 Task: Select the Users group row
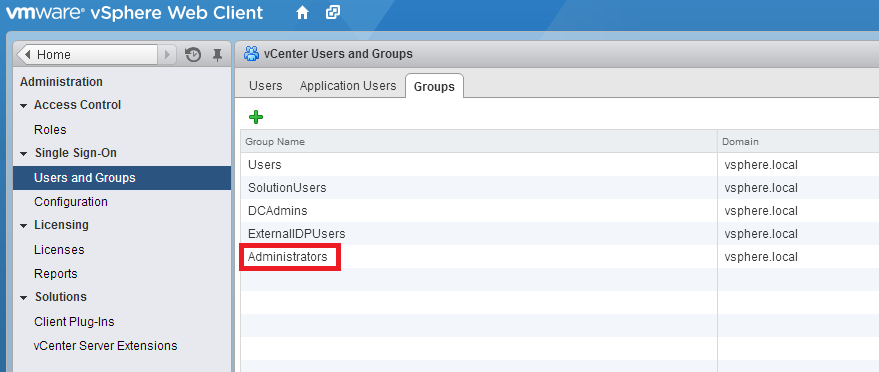tap(559, 165)
